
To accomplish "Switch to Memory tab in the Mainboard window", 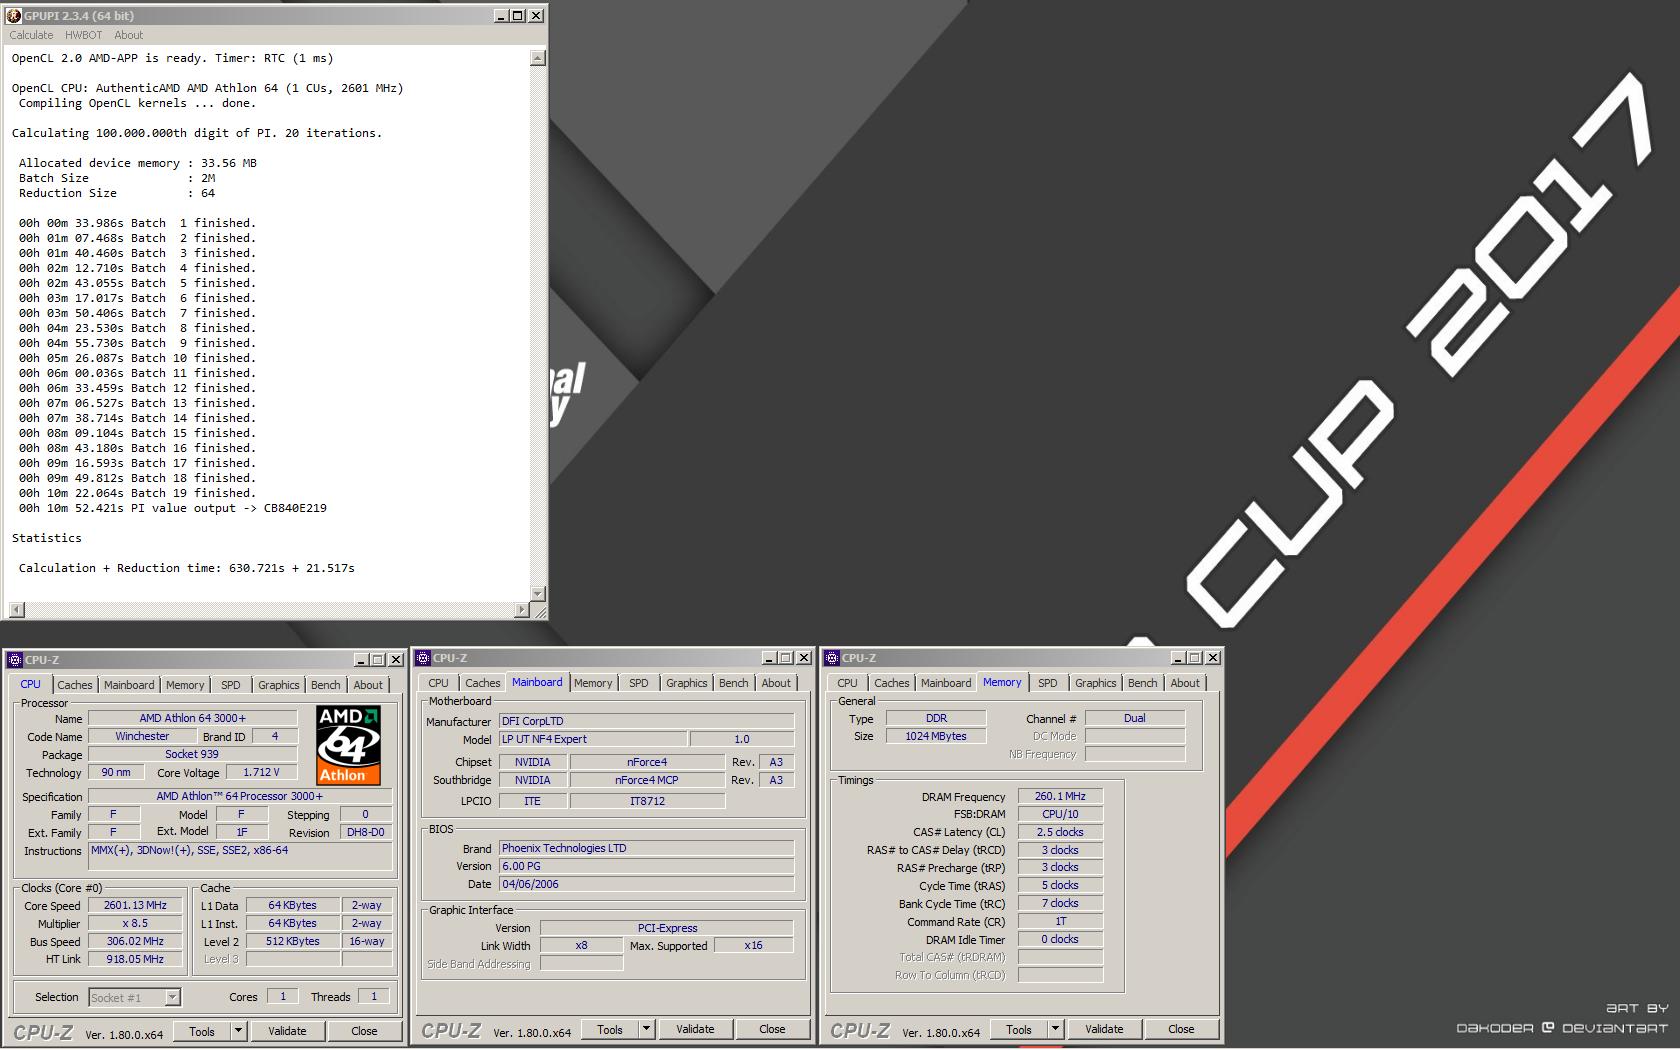I will click(x=593, y=683).
